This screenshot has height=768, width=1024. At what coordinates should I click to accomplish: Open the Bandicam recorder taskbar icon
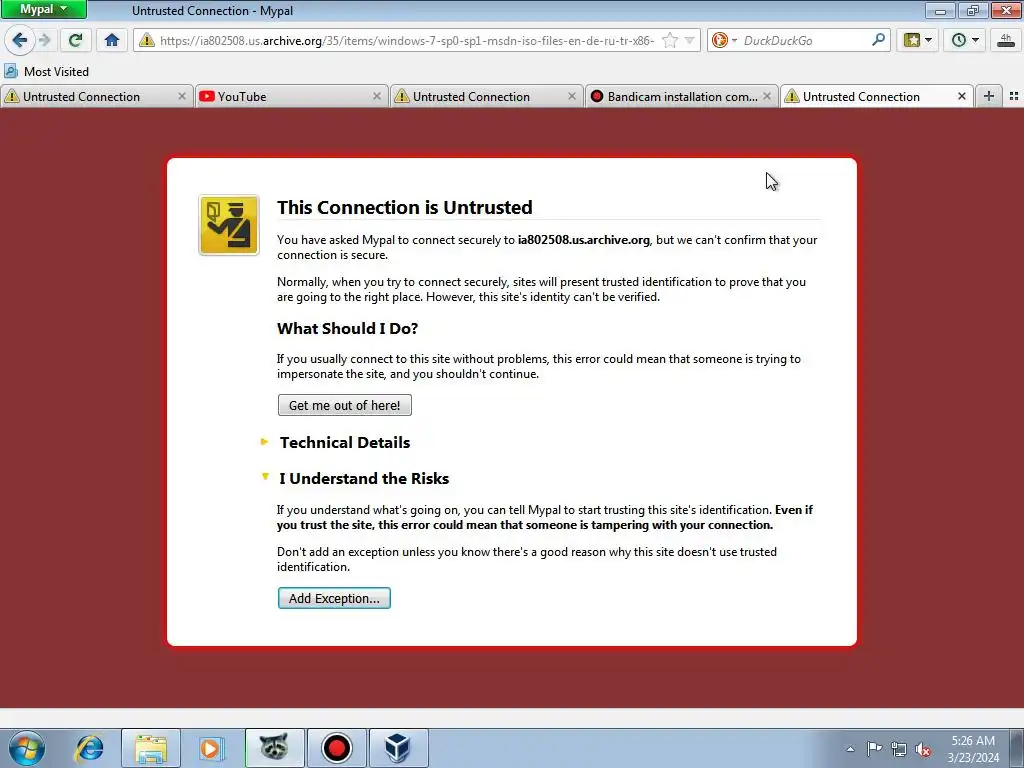pos(336,748)
